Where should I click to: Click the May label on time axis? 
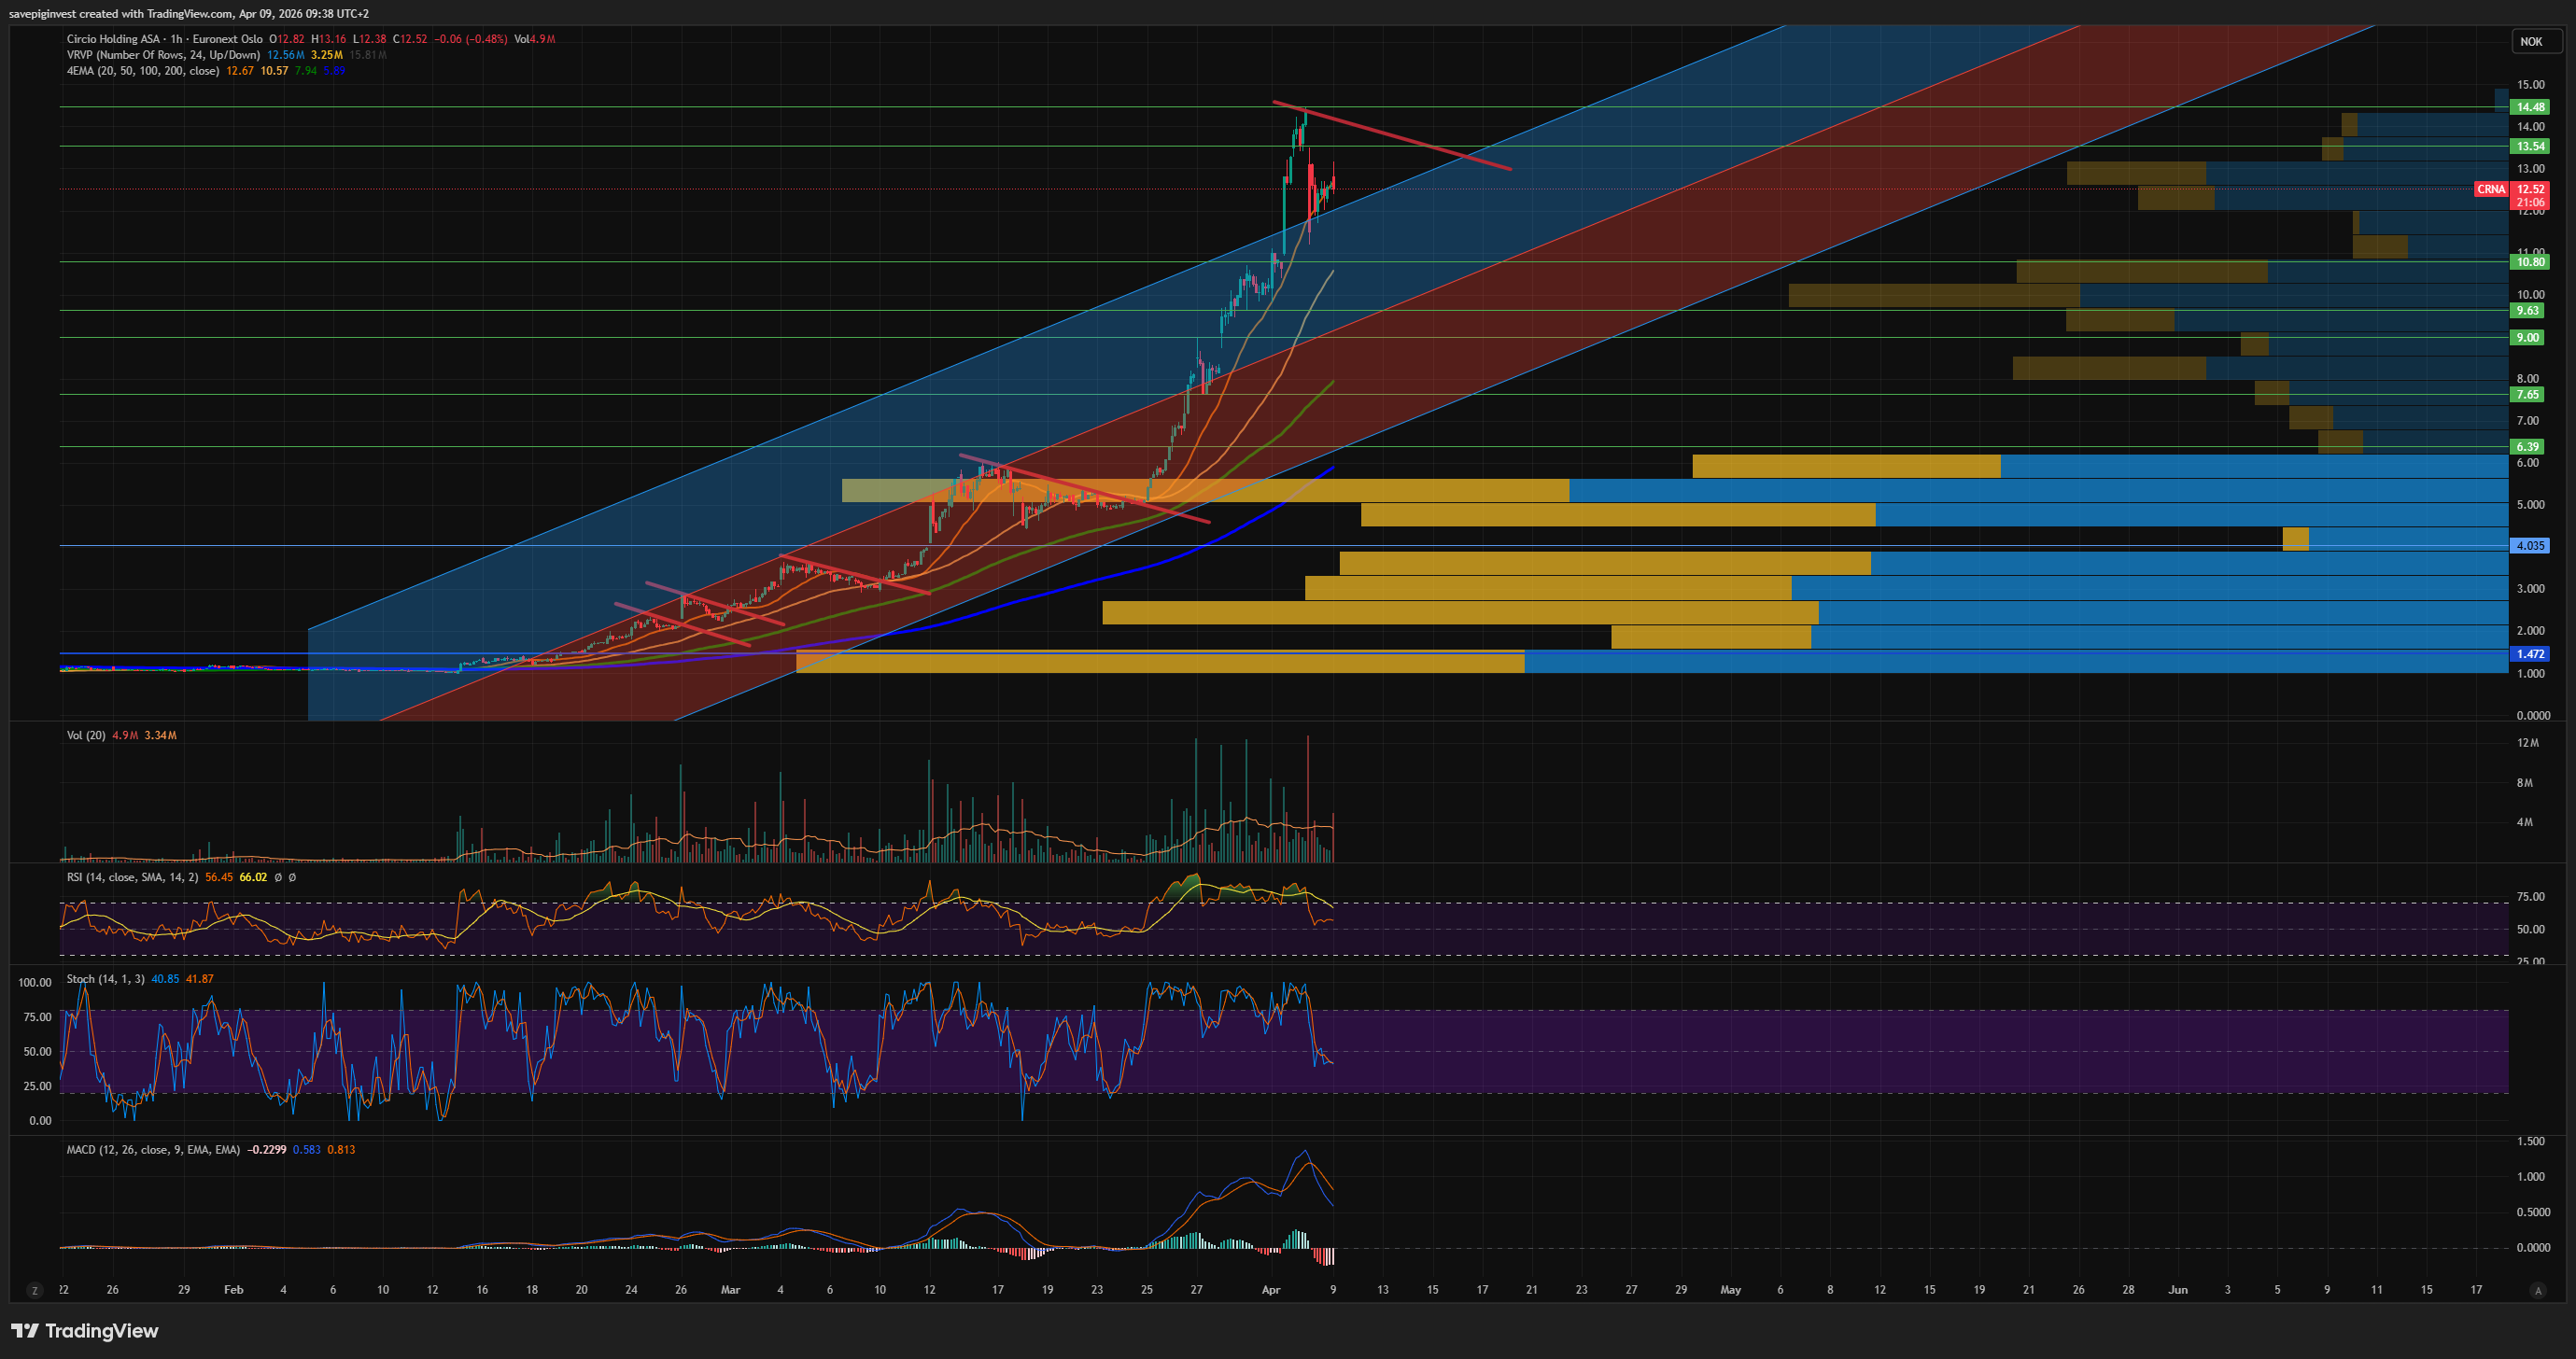point(1730,1290)
